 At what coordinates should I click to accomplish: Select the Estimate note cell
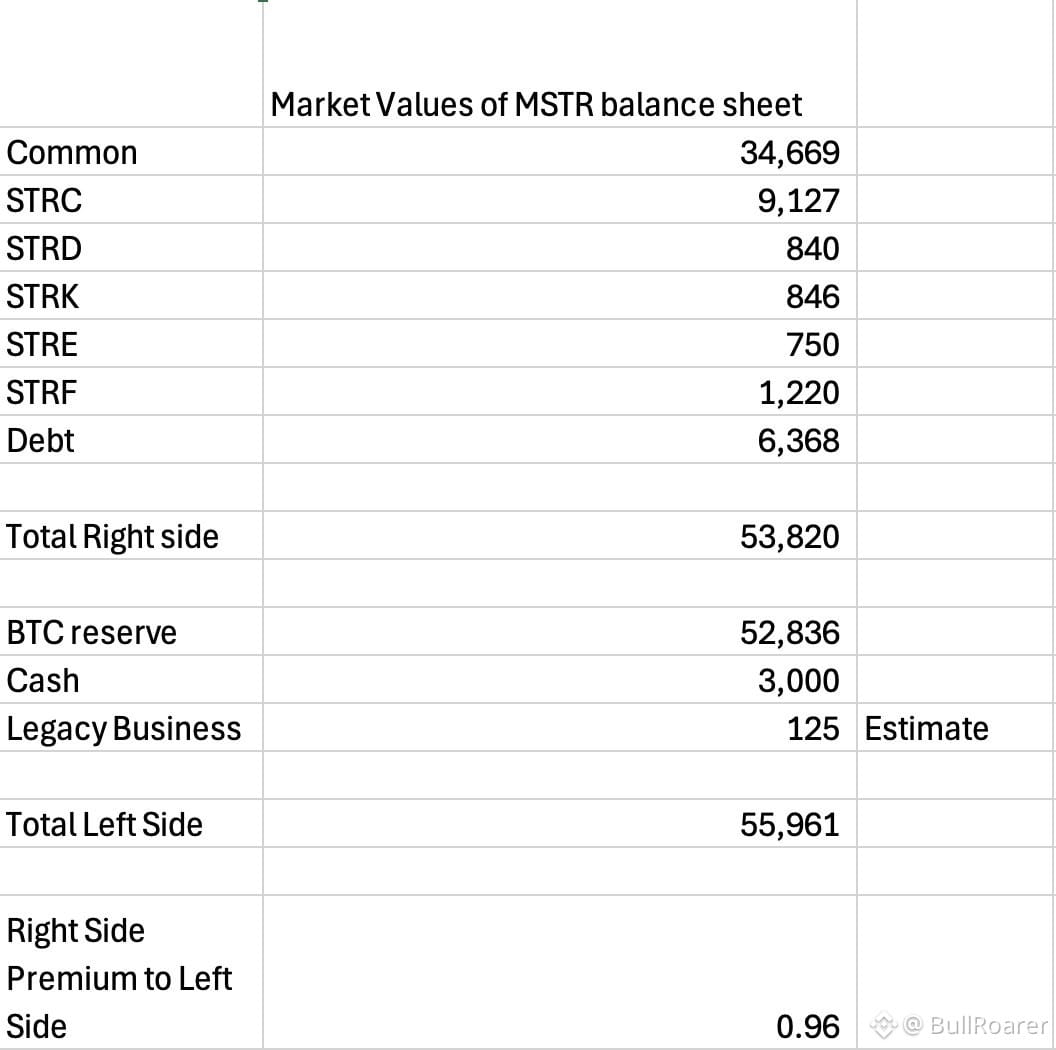pyautogui.click(x=956, y=727)
